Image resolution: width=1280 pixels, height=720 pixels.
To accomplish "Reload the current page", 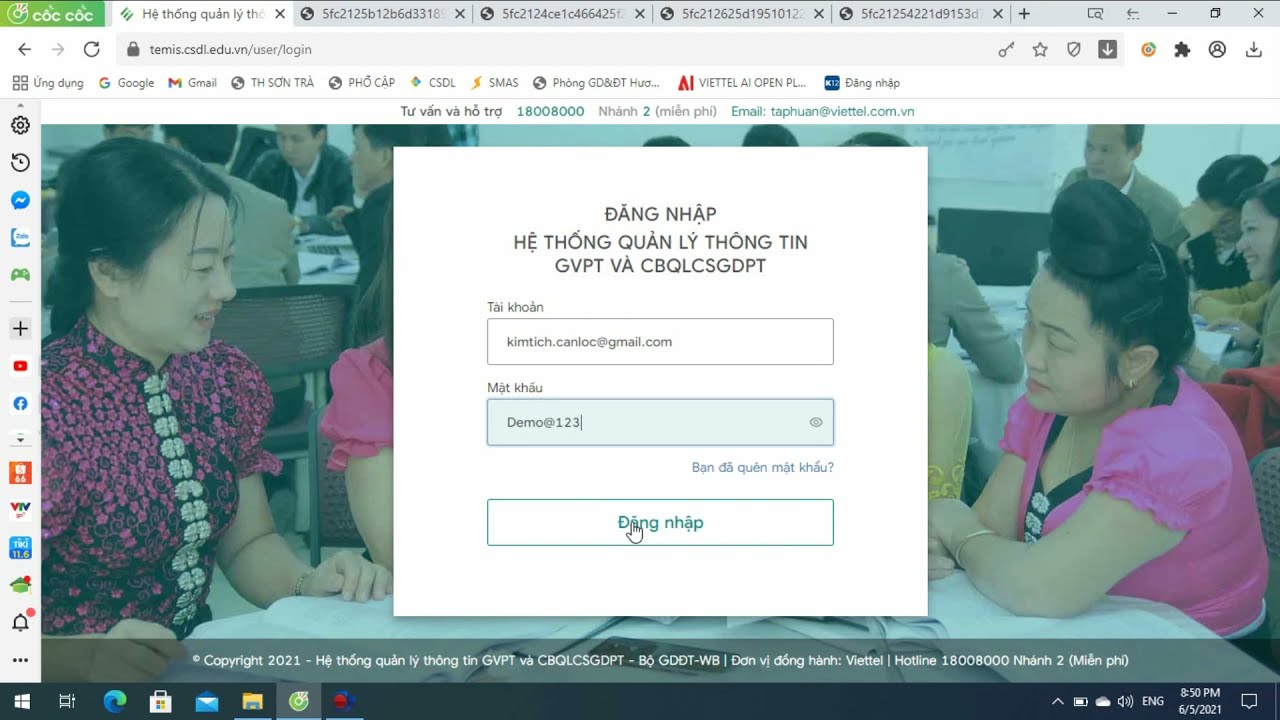I will (x=91, y=49).
